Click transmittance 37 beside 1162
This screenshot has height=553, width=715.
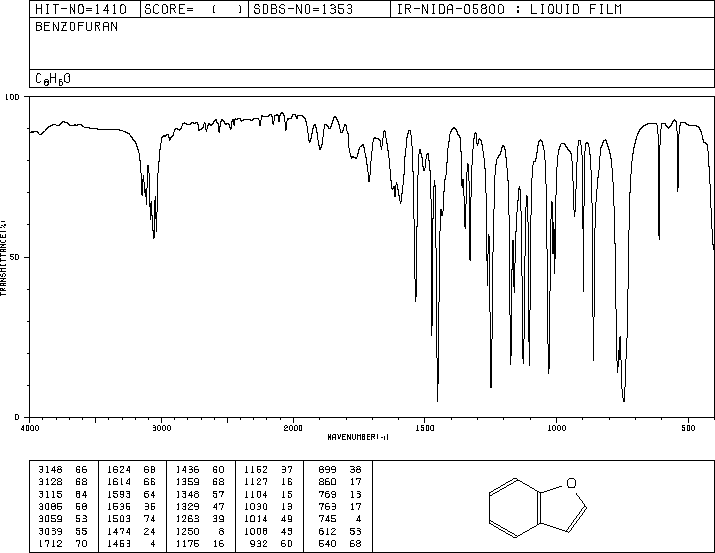pos(287,469)
